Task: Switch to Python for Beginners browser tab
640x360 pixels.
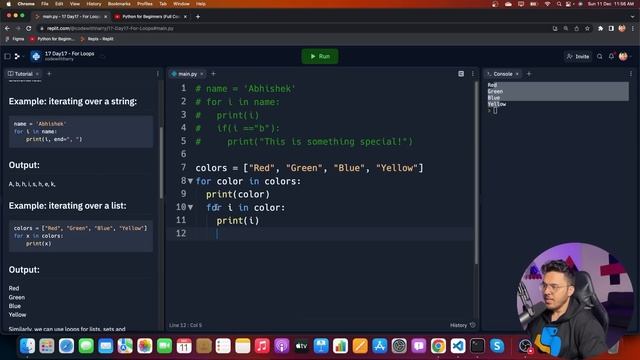Action: click(x=151, y=17)
